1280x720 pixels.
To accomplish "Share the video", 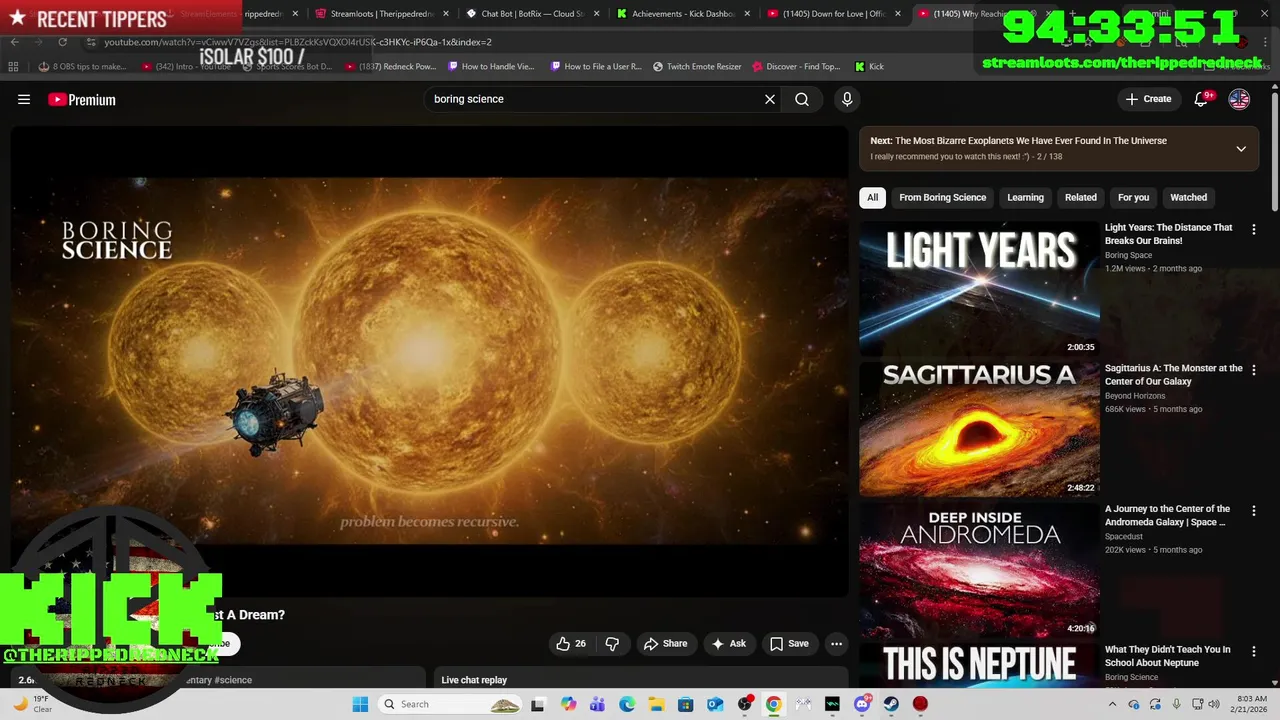I will (665, 644).
